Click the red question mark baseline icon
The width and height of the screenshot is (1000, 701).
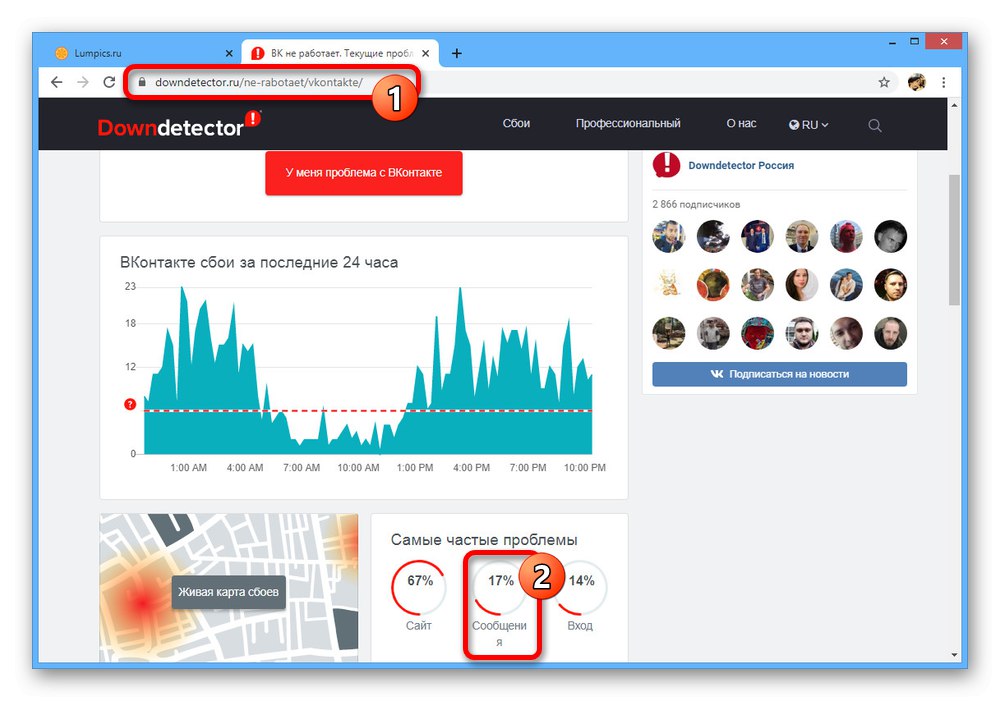coord(130,404)
